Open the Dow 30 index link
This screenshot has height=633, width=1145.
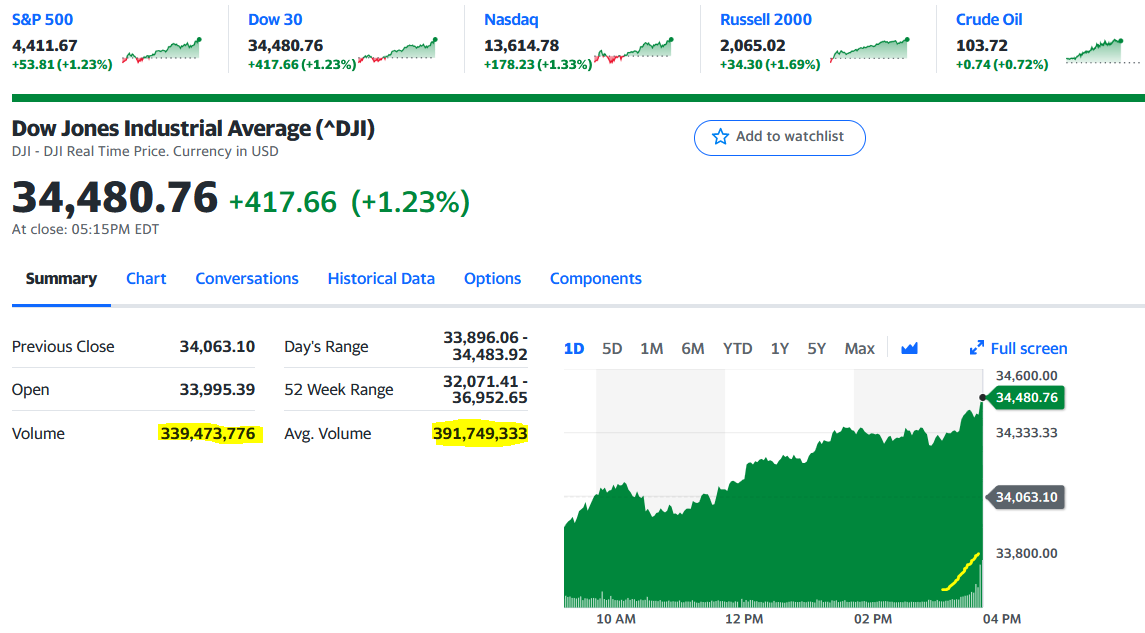coord(275,20)
